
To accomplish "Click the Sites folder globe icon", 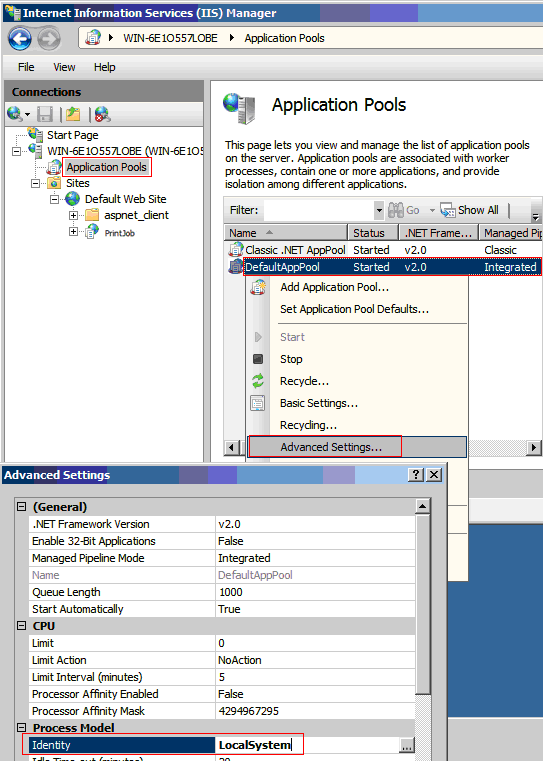I will [54, 183].
